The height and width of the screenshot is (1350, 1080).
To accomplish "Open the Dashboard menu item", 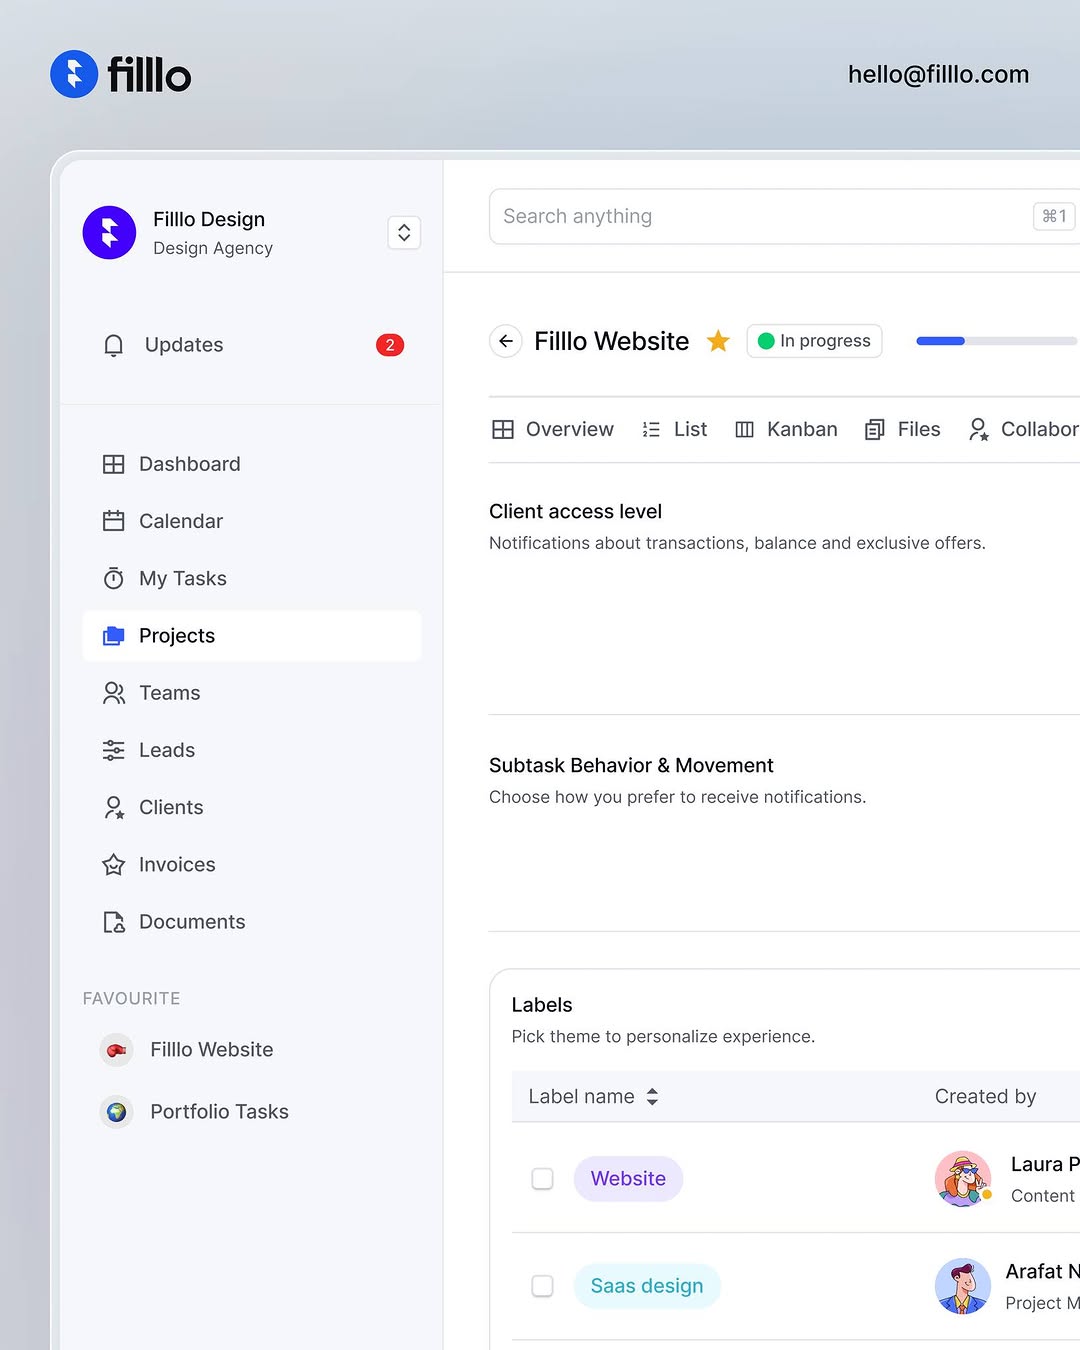I will pyautogui.click(x=252, y=464).
